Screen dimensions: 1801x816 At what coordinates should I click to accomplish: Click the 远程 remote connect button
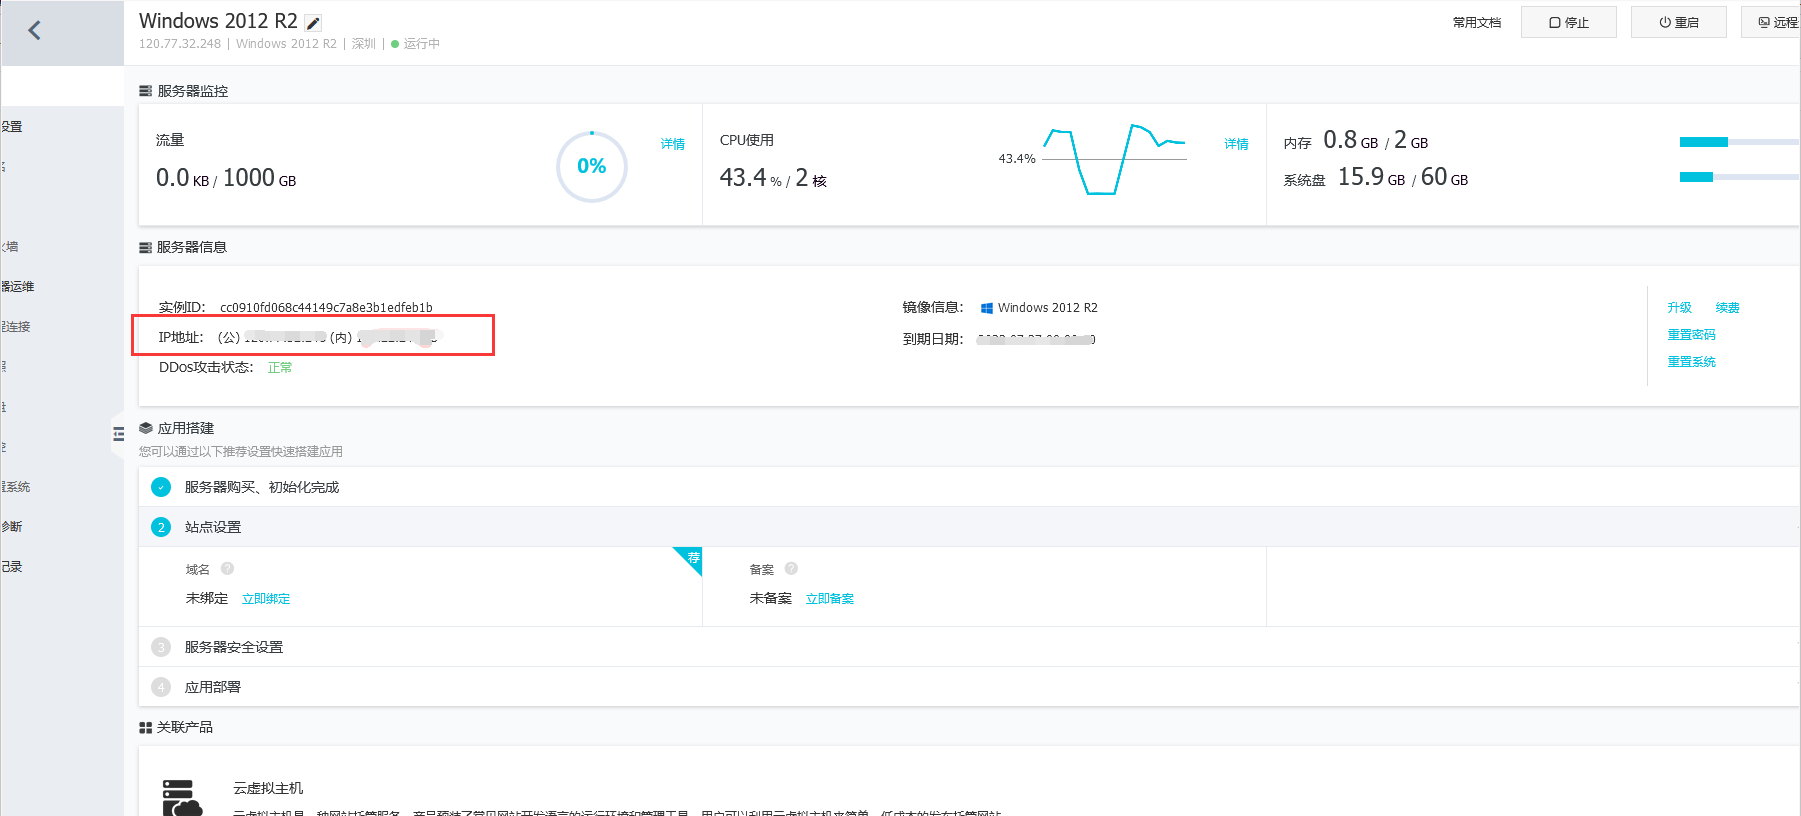(x=1771, y=22)
